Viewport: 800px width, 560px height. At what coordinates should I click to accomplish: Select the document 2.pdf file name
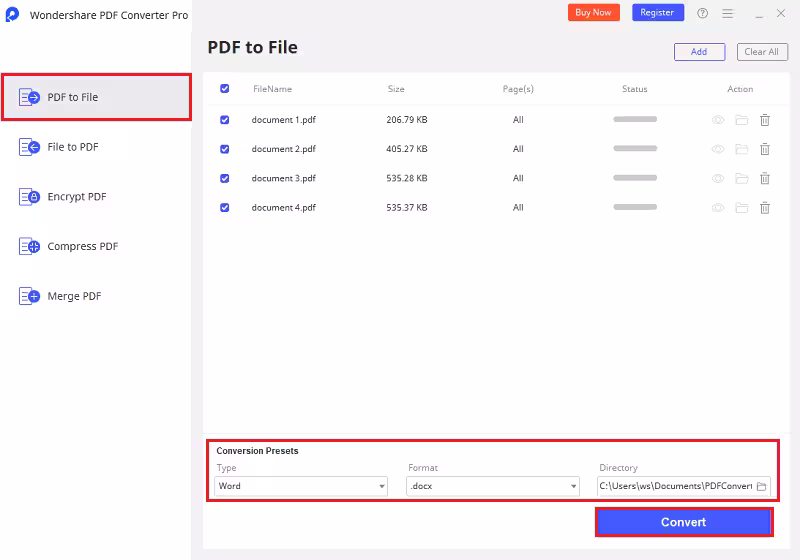point(284,149)
